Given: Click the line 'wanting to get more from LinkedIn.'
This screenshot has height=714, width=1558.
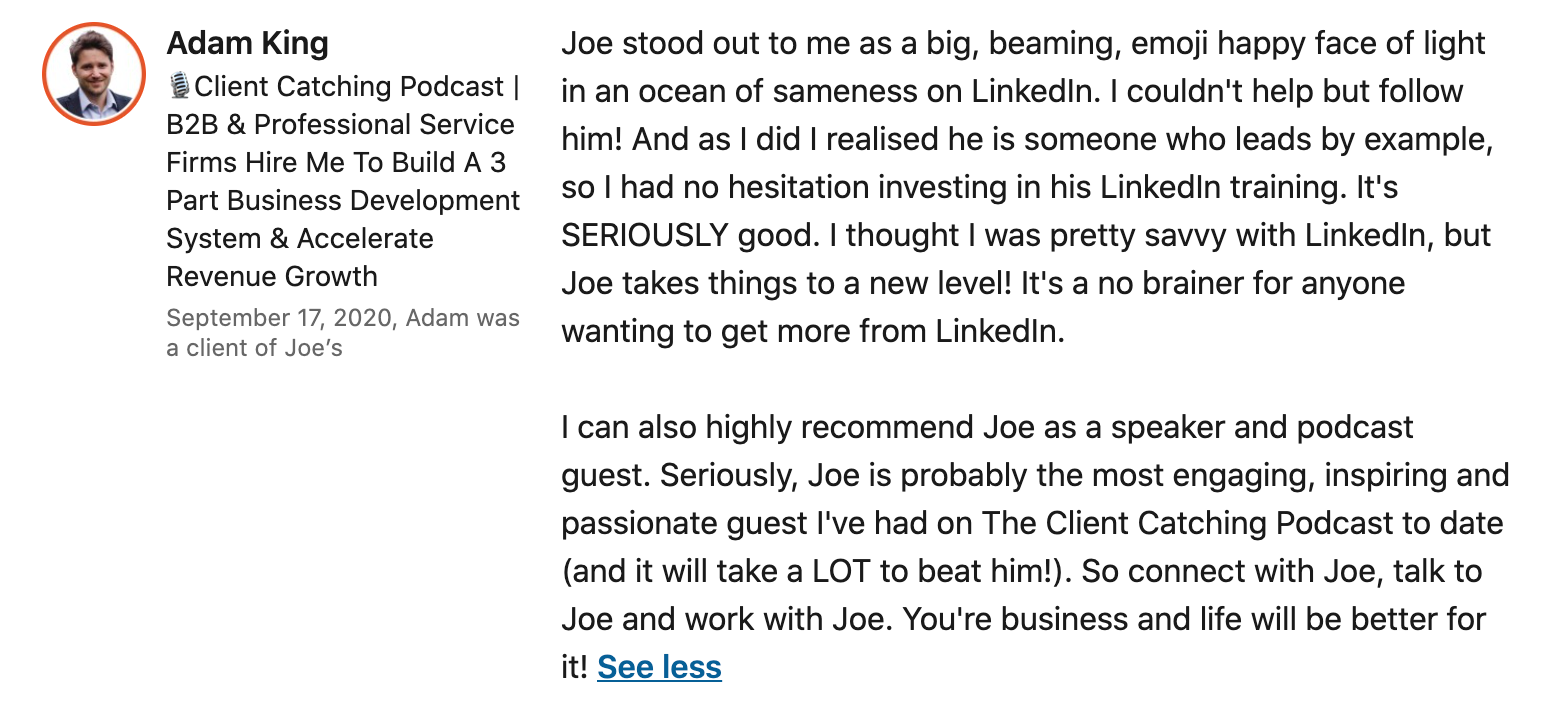Looking at the screenshot, I should (x=813, y=332).
